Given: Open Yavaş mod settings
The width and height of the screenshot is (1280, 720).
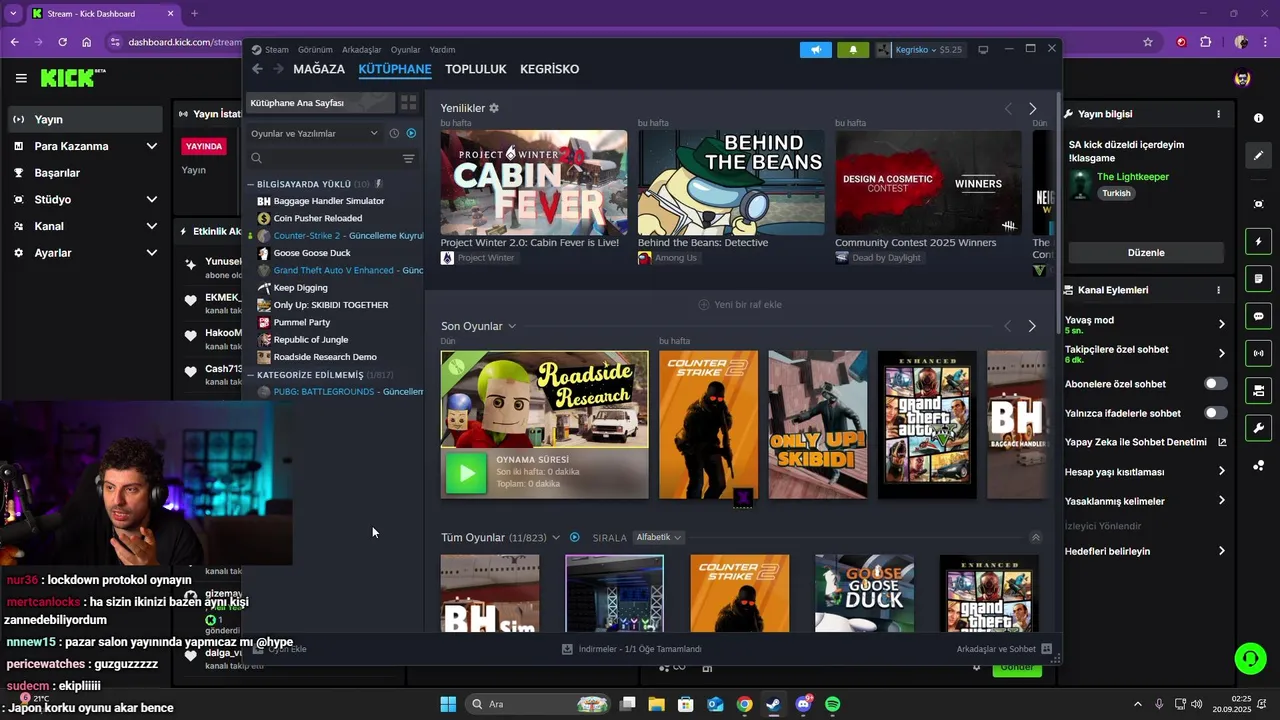Looking at the screenshot, I should [x=1144, y=324].
